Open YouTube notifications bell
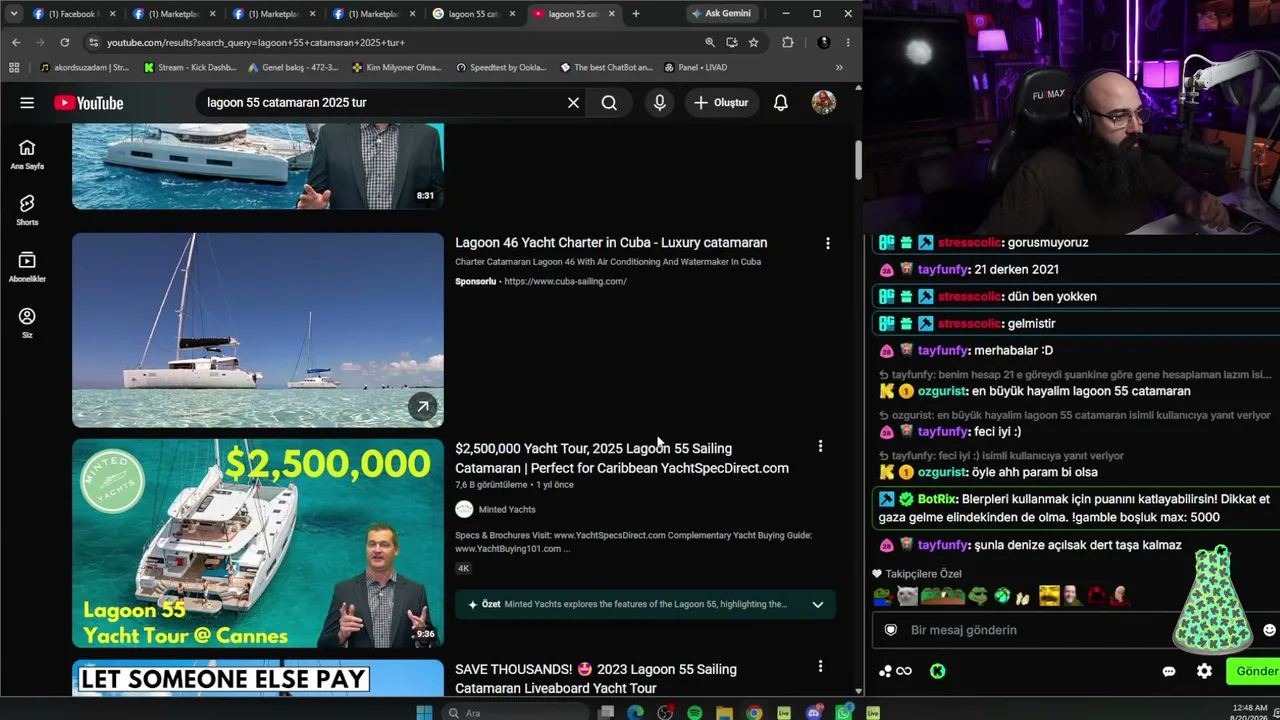 [781, 103]
